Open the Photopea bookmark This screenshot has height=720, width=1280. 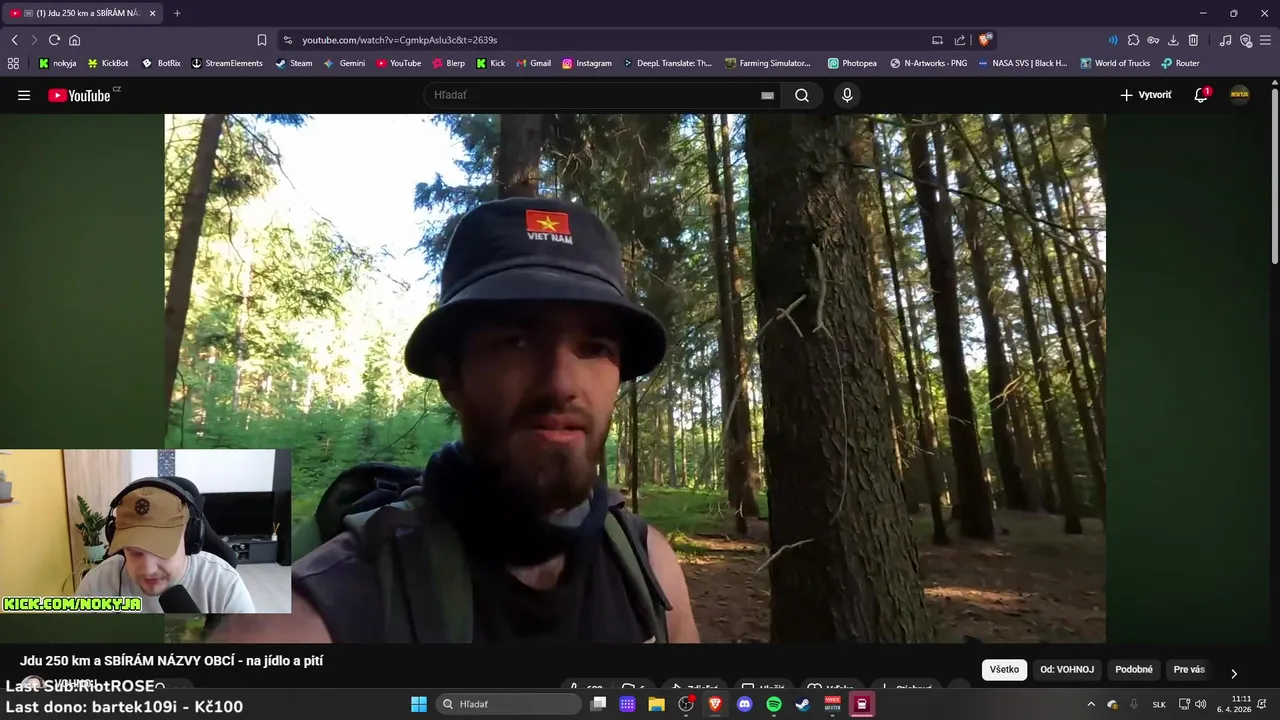853,63
